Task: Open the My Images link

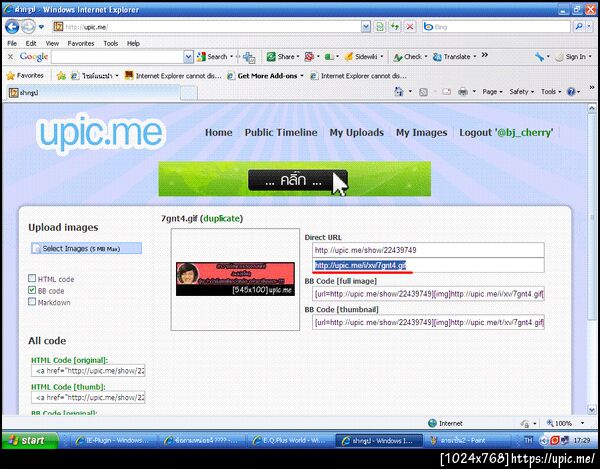Action: pos(421,132)
